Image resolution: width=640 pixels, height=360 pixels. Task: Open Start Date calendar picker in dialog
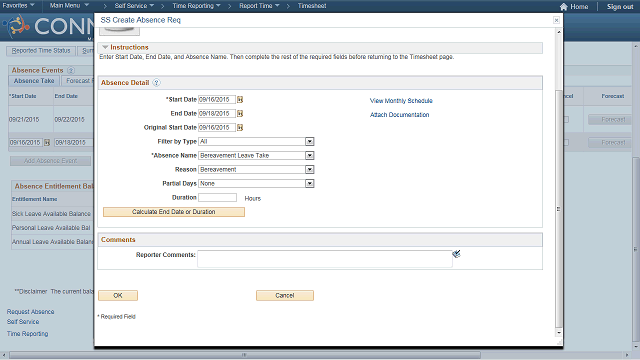pyautogui.click(x=240, y=100)
